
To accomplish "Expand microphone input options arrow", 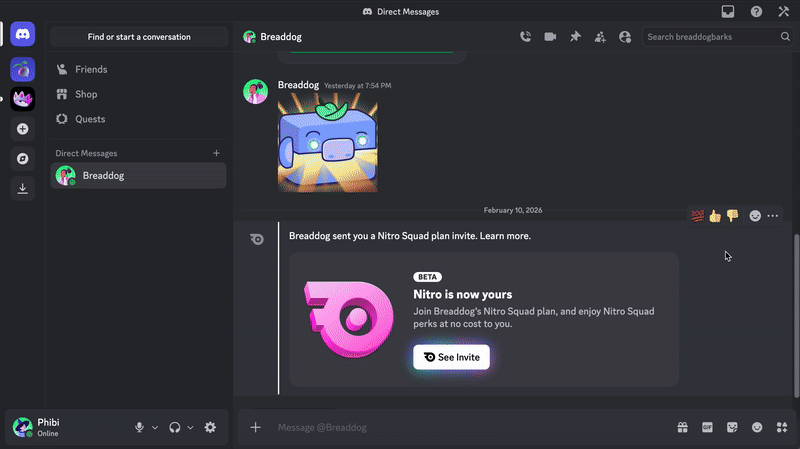I will coord(155,428).
